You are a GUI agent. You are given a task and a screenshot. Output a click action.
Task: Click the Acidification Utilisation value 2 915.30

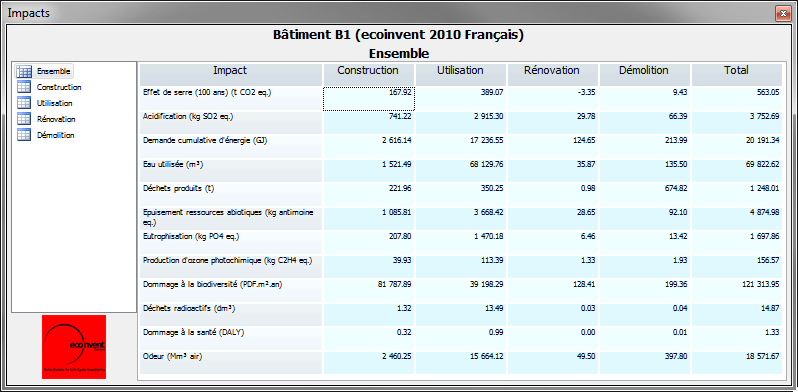click(488, 117)
